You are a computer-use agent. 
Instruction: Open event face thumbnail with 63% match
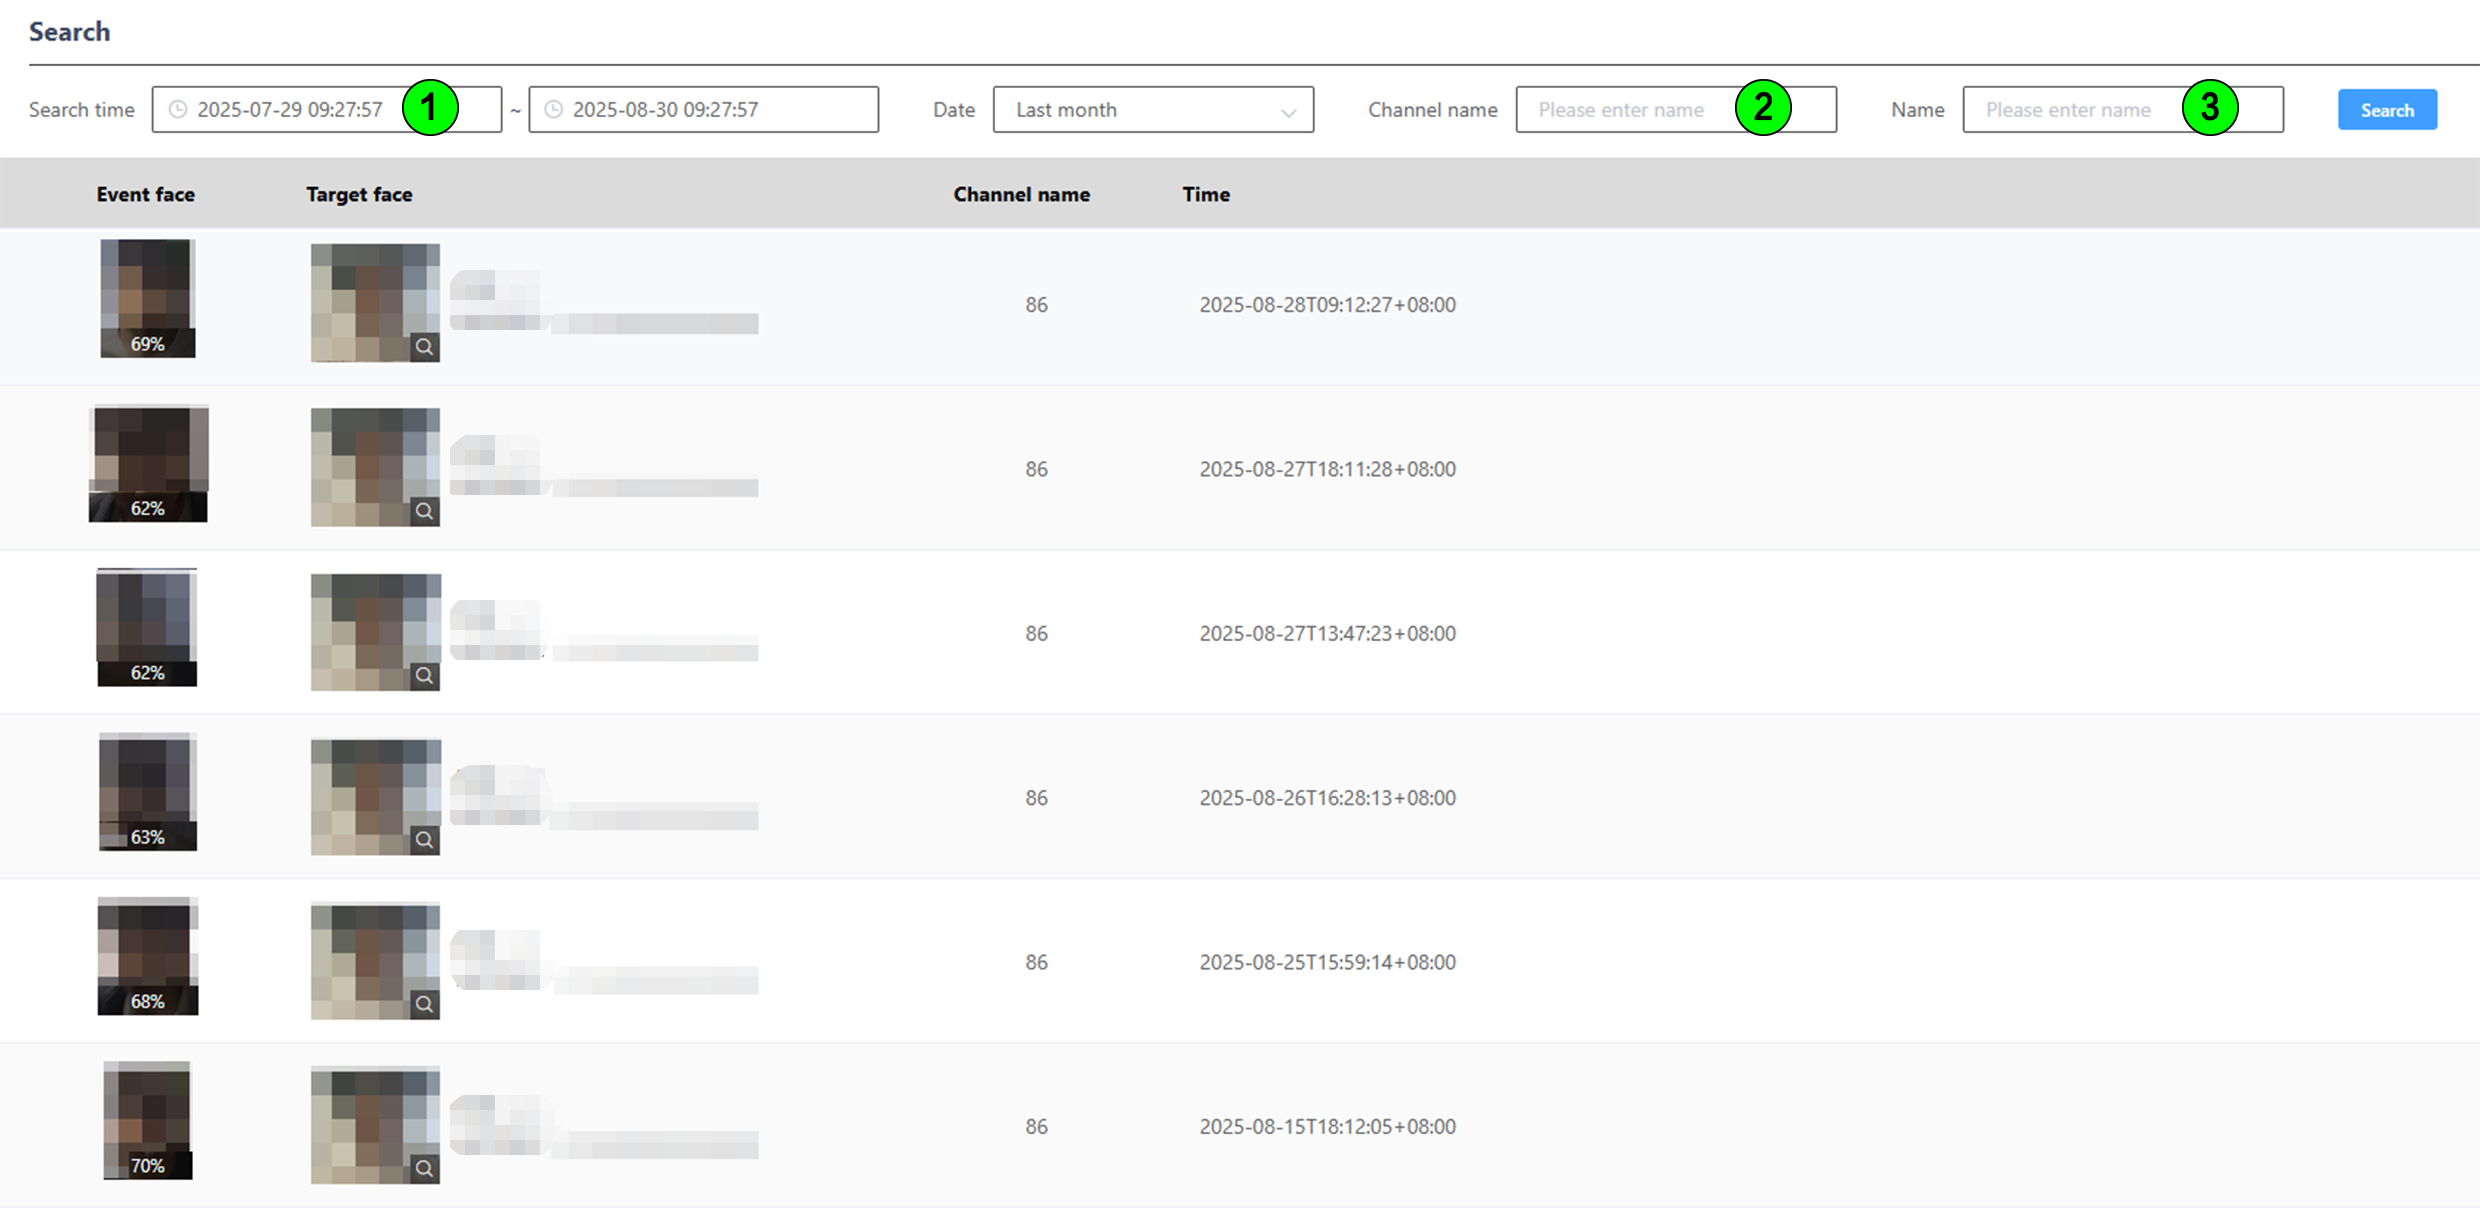[x=148, y=792]
